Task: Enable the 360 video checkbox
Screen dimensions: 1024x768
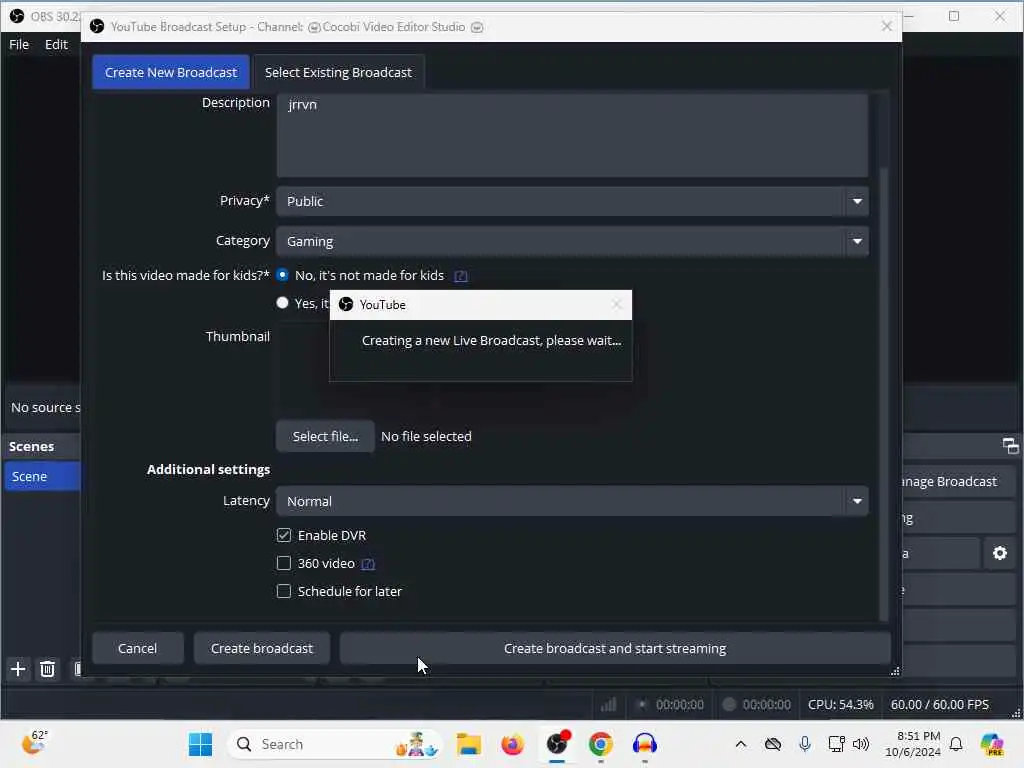Action: [283, 564]
